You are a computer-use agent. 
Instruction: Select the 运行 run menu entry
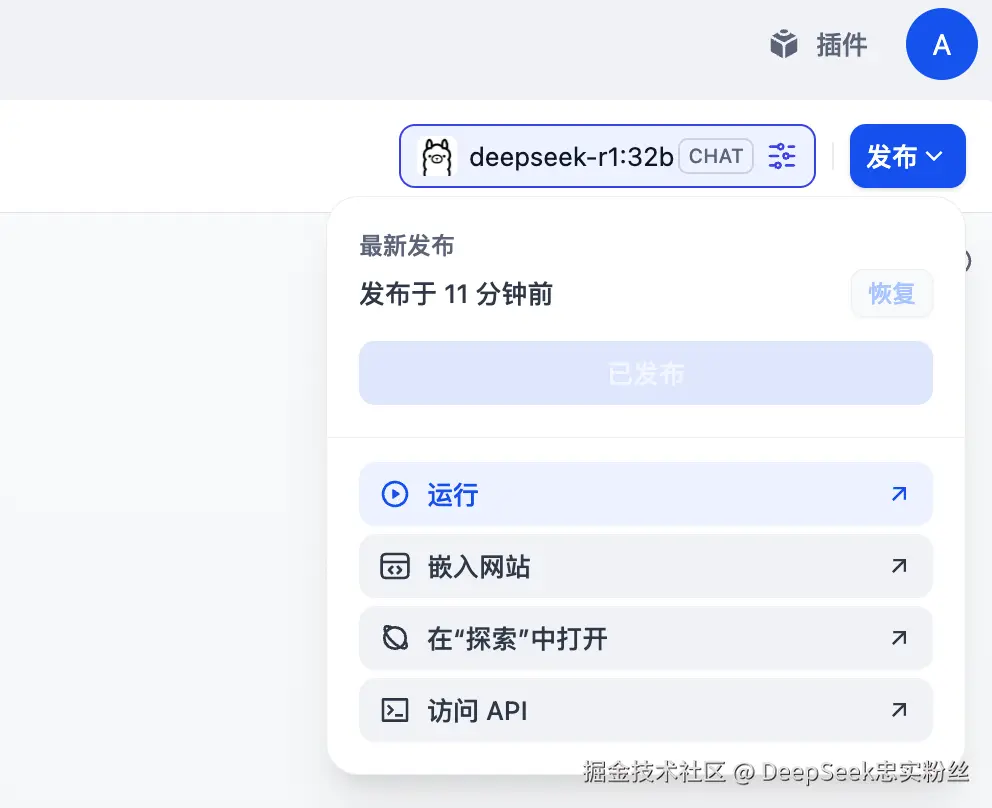(645, 494)
